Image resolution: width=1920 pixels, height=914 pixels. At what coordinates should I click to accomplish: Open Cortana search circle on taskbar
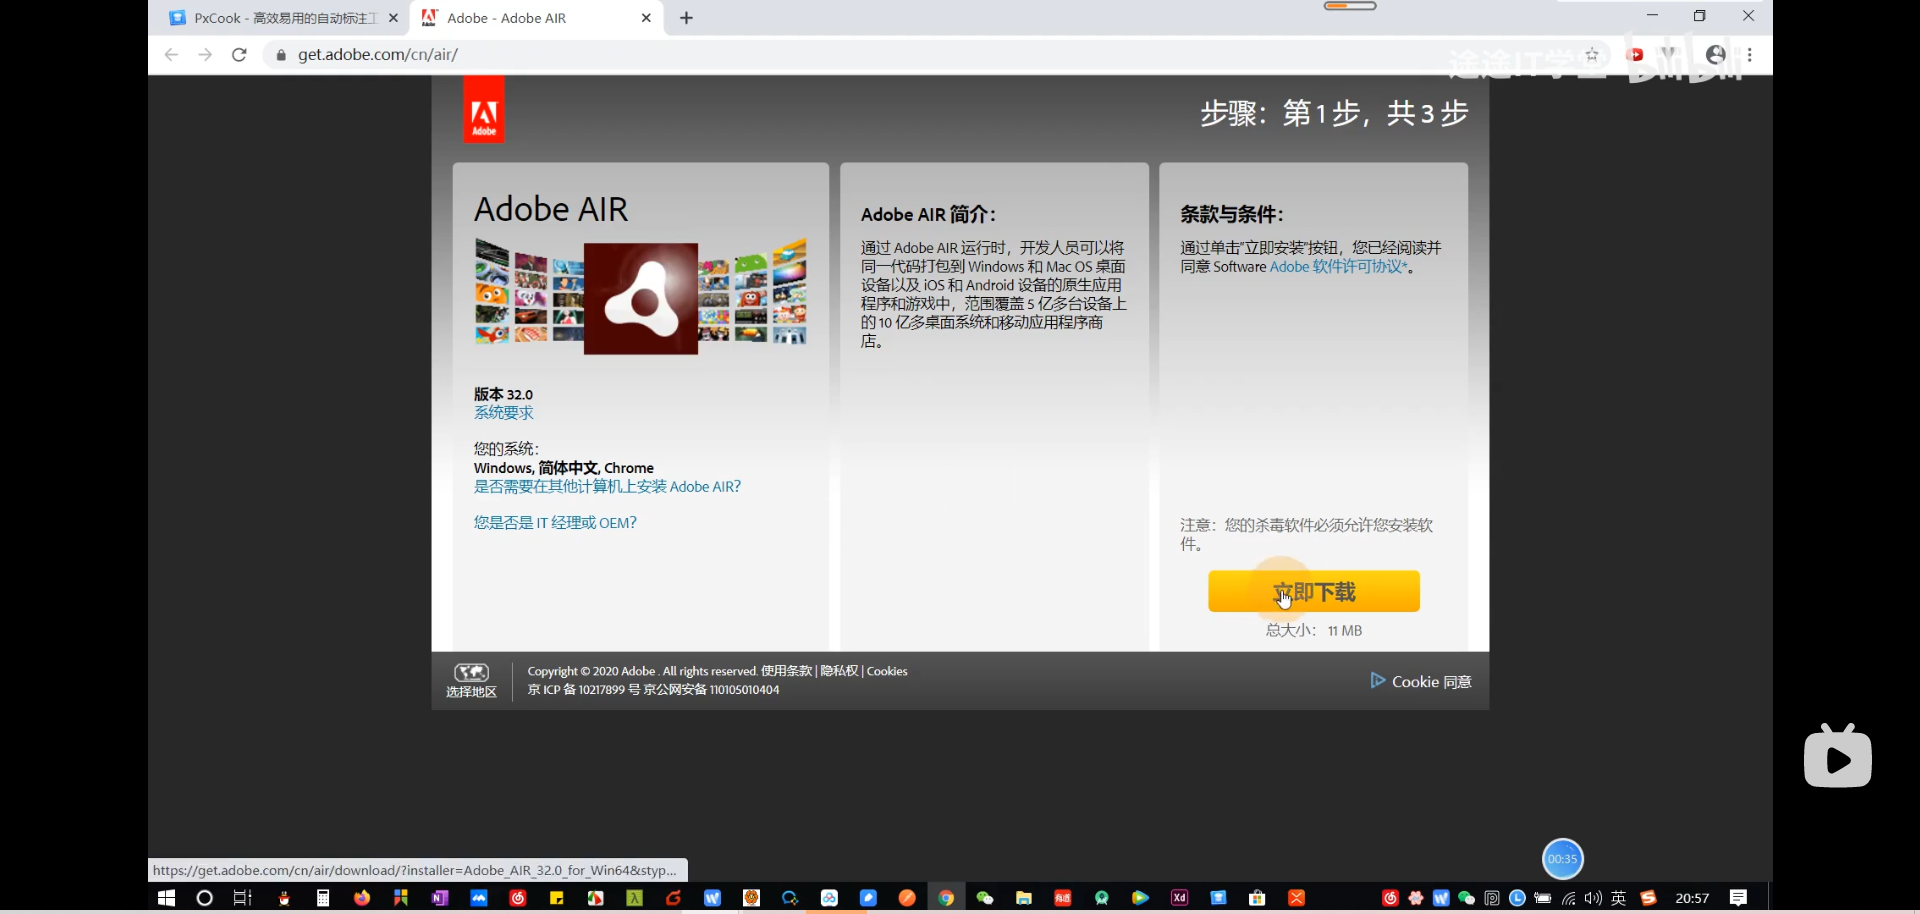pos(205,898)
